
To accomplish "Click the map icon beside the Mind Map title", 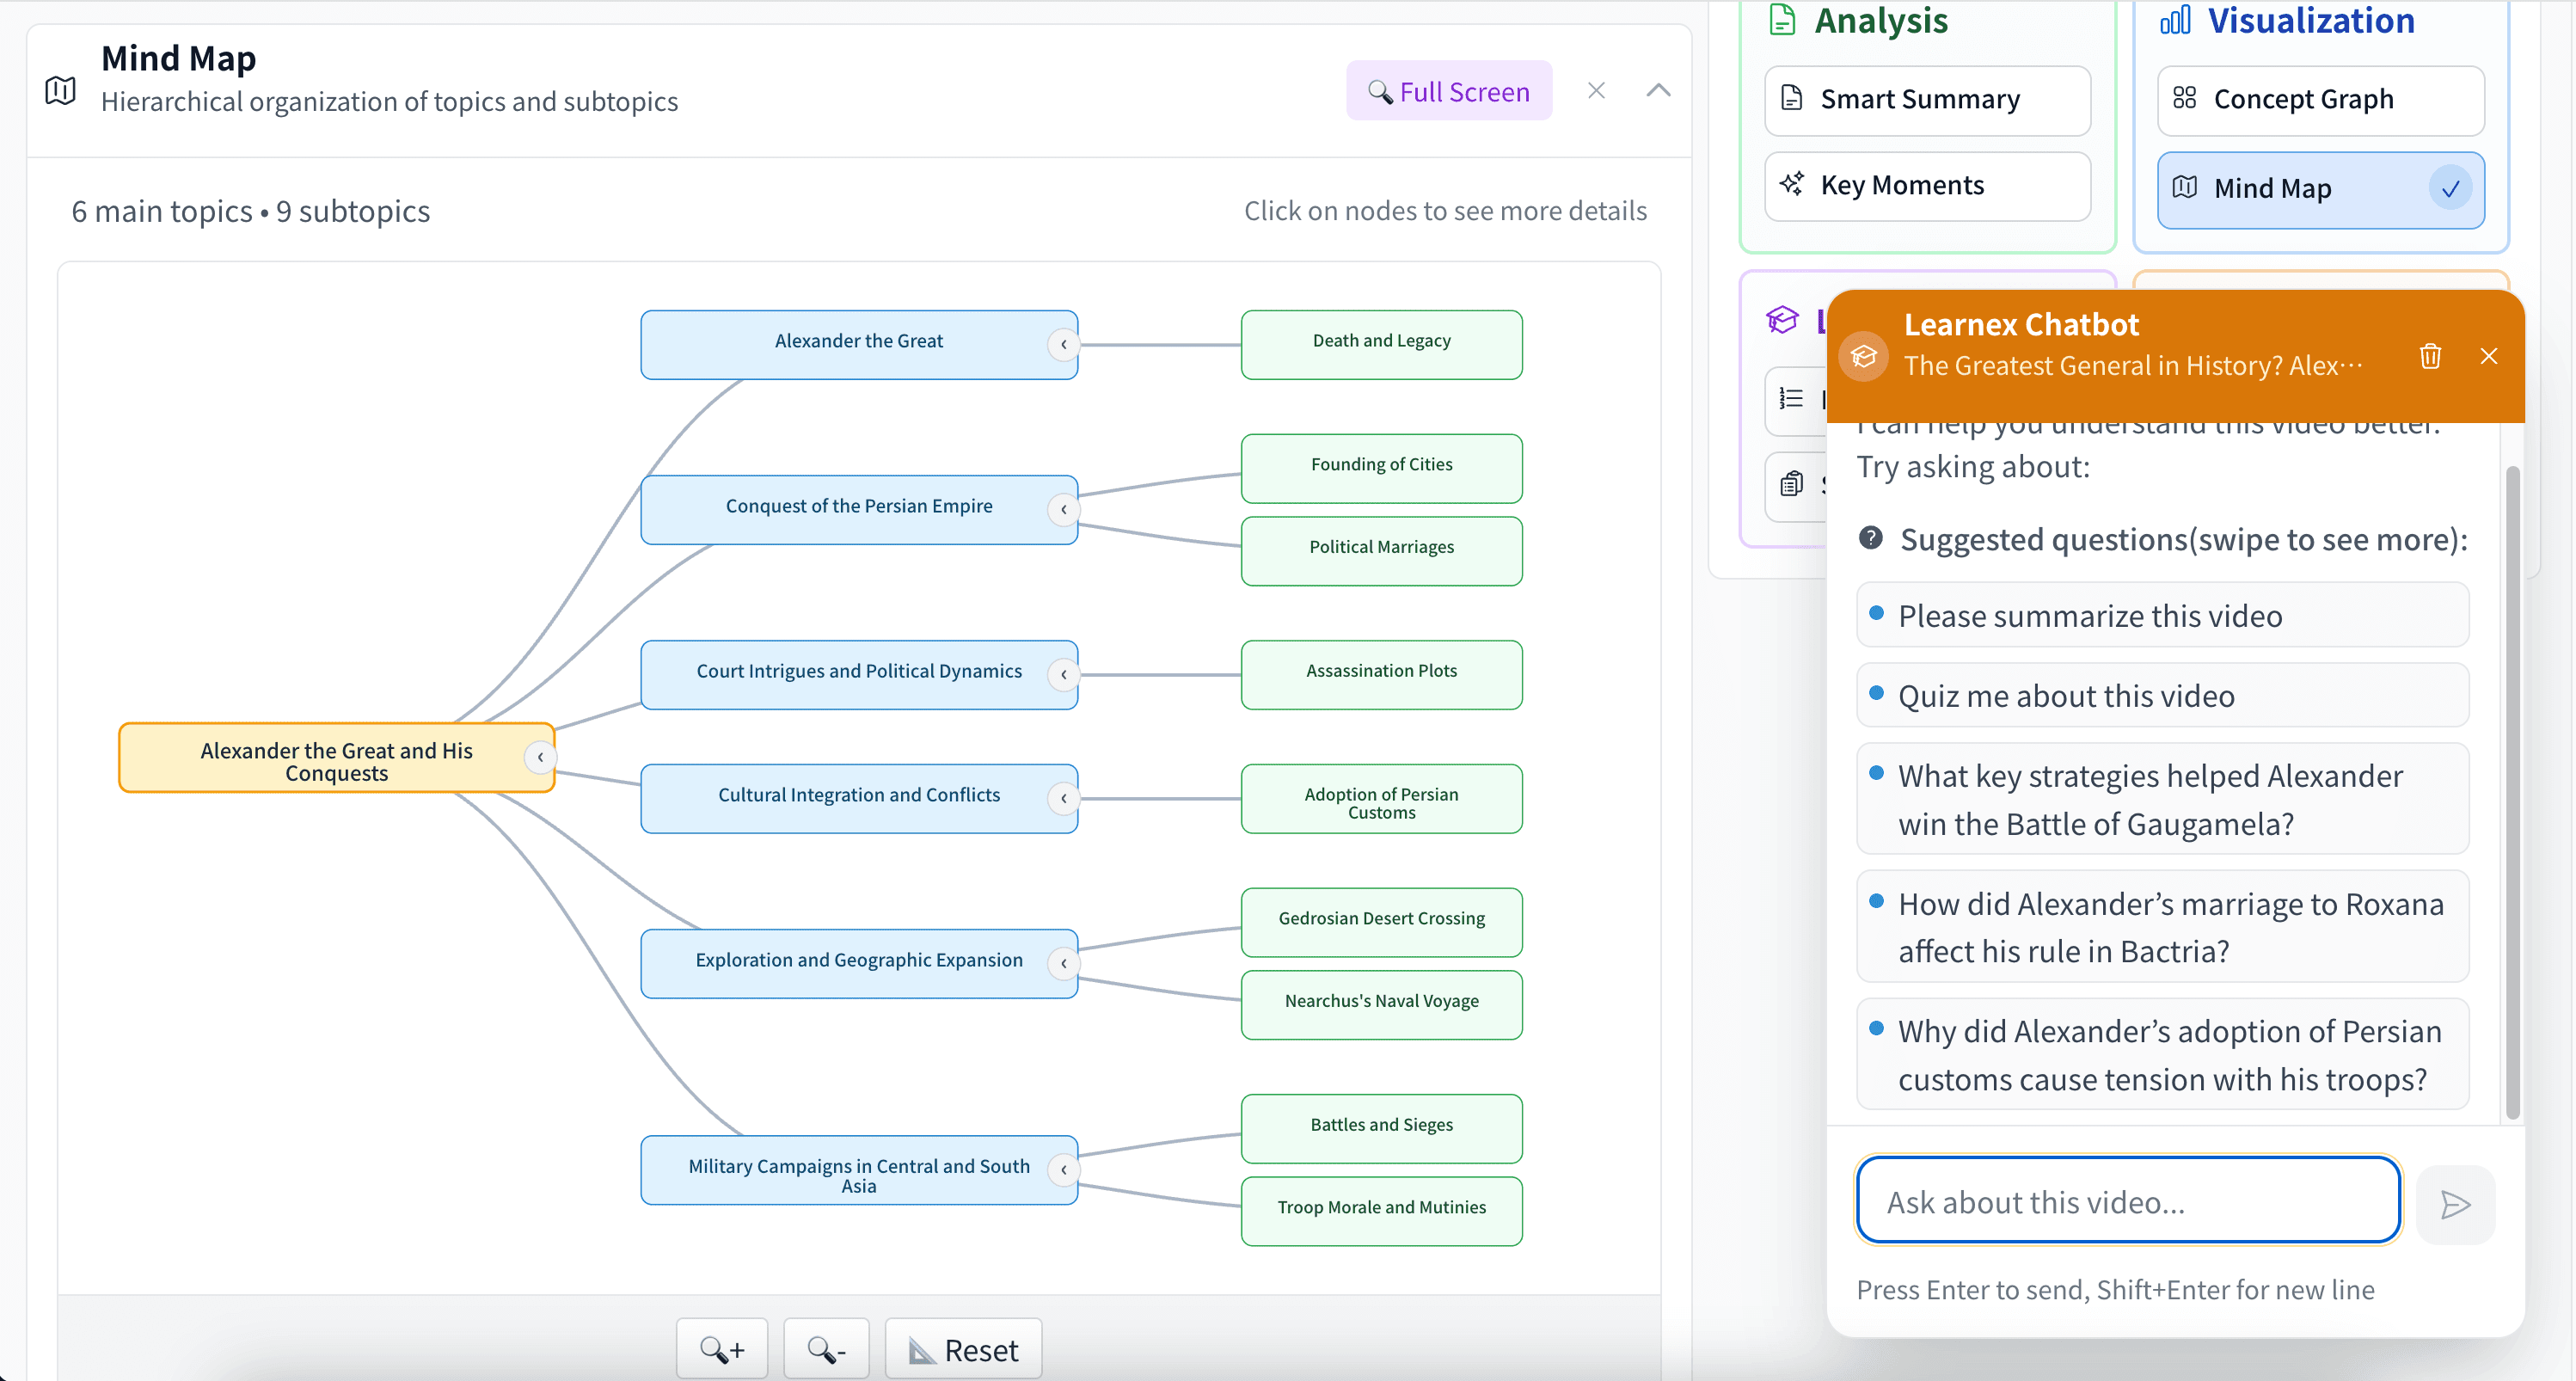I will [x=60, y=89].
